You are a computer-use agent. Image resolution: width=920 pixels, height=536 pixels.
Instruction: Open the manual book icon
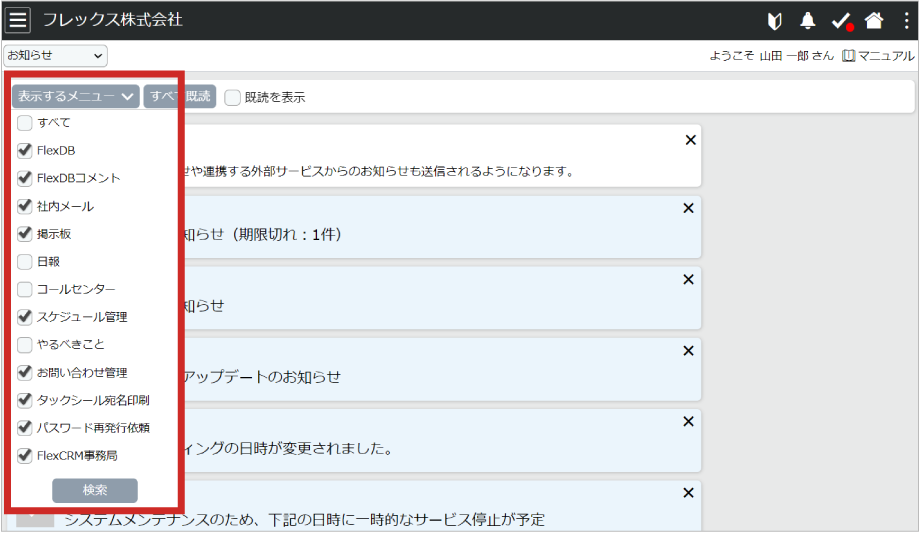coord(848,56)
